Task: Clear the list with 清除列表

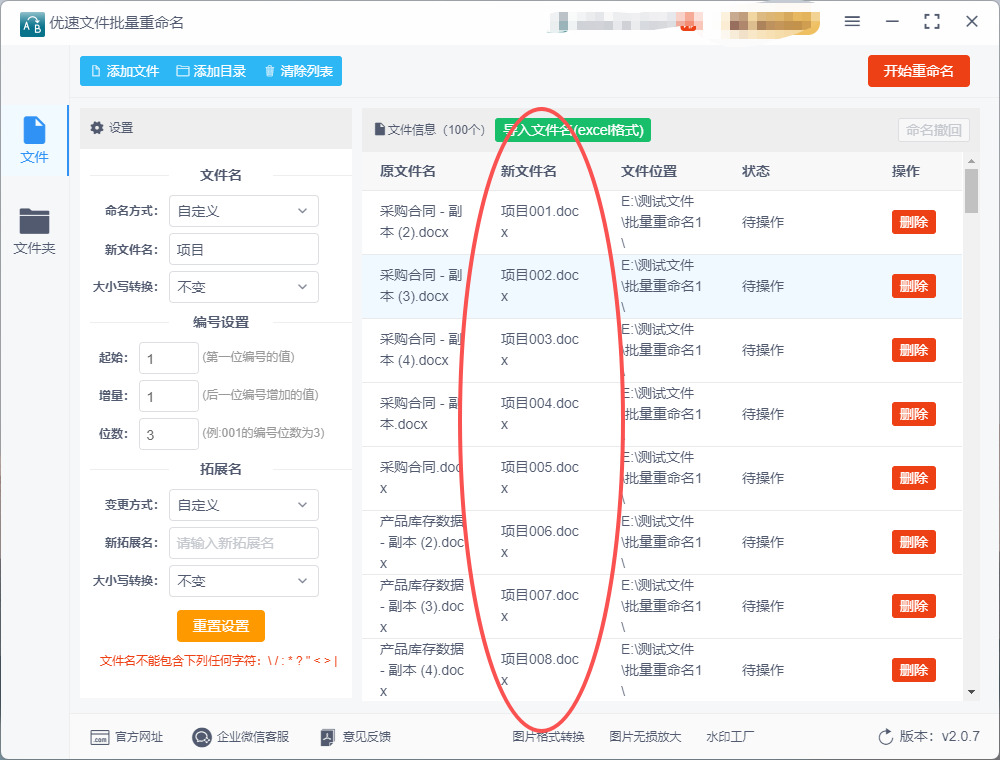Action: point(298,71)
